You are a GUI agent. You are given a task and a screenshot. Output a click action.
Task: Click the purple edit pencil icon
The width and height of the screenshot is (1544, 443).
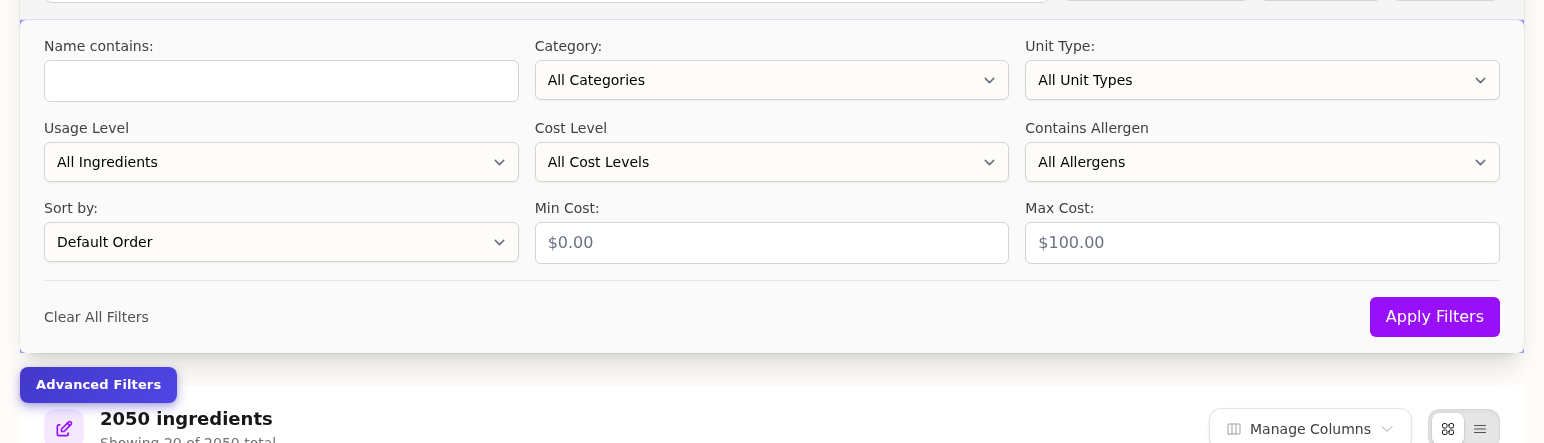(64, 428)
